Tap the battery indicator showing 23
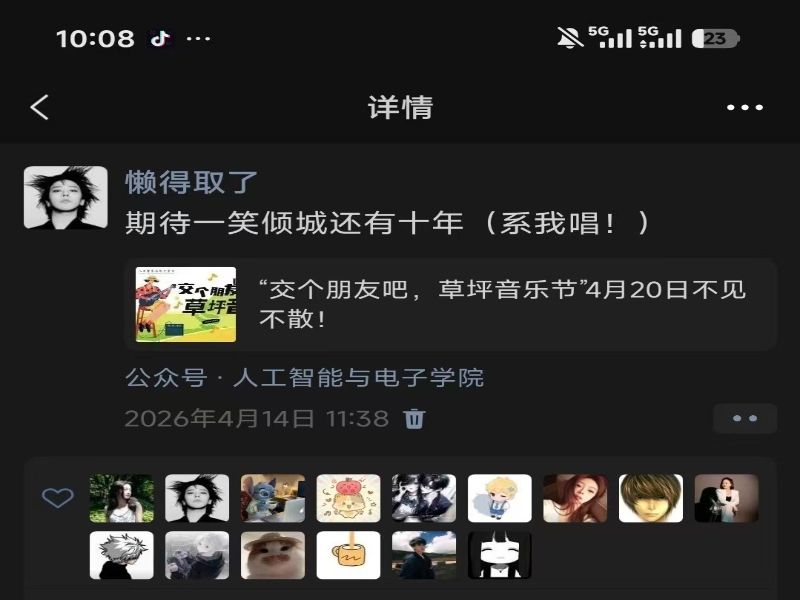800x600 pixels. pyautogui.click(x=715, y=39)
